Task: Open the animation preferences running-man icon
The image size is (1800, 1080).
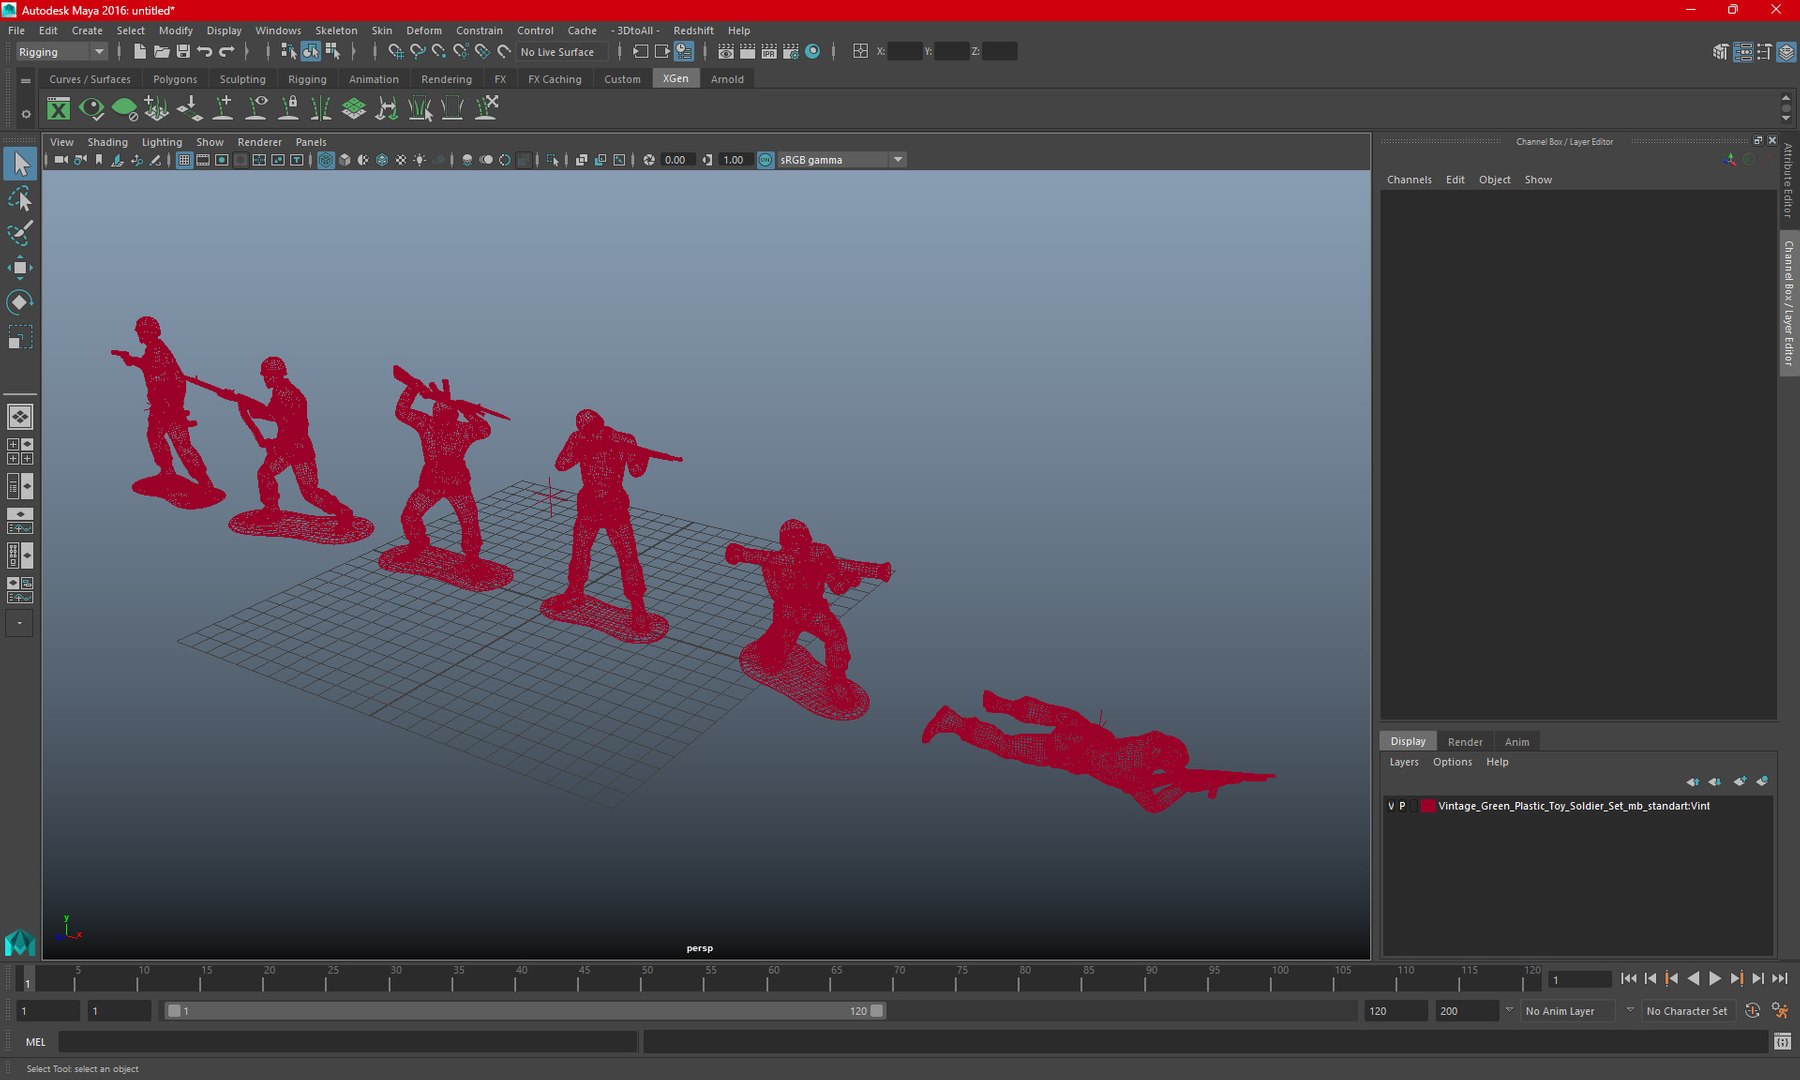Action: (1780, 1011)
